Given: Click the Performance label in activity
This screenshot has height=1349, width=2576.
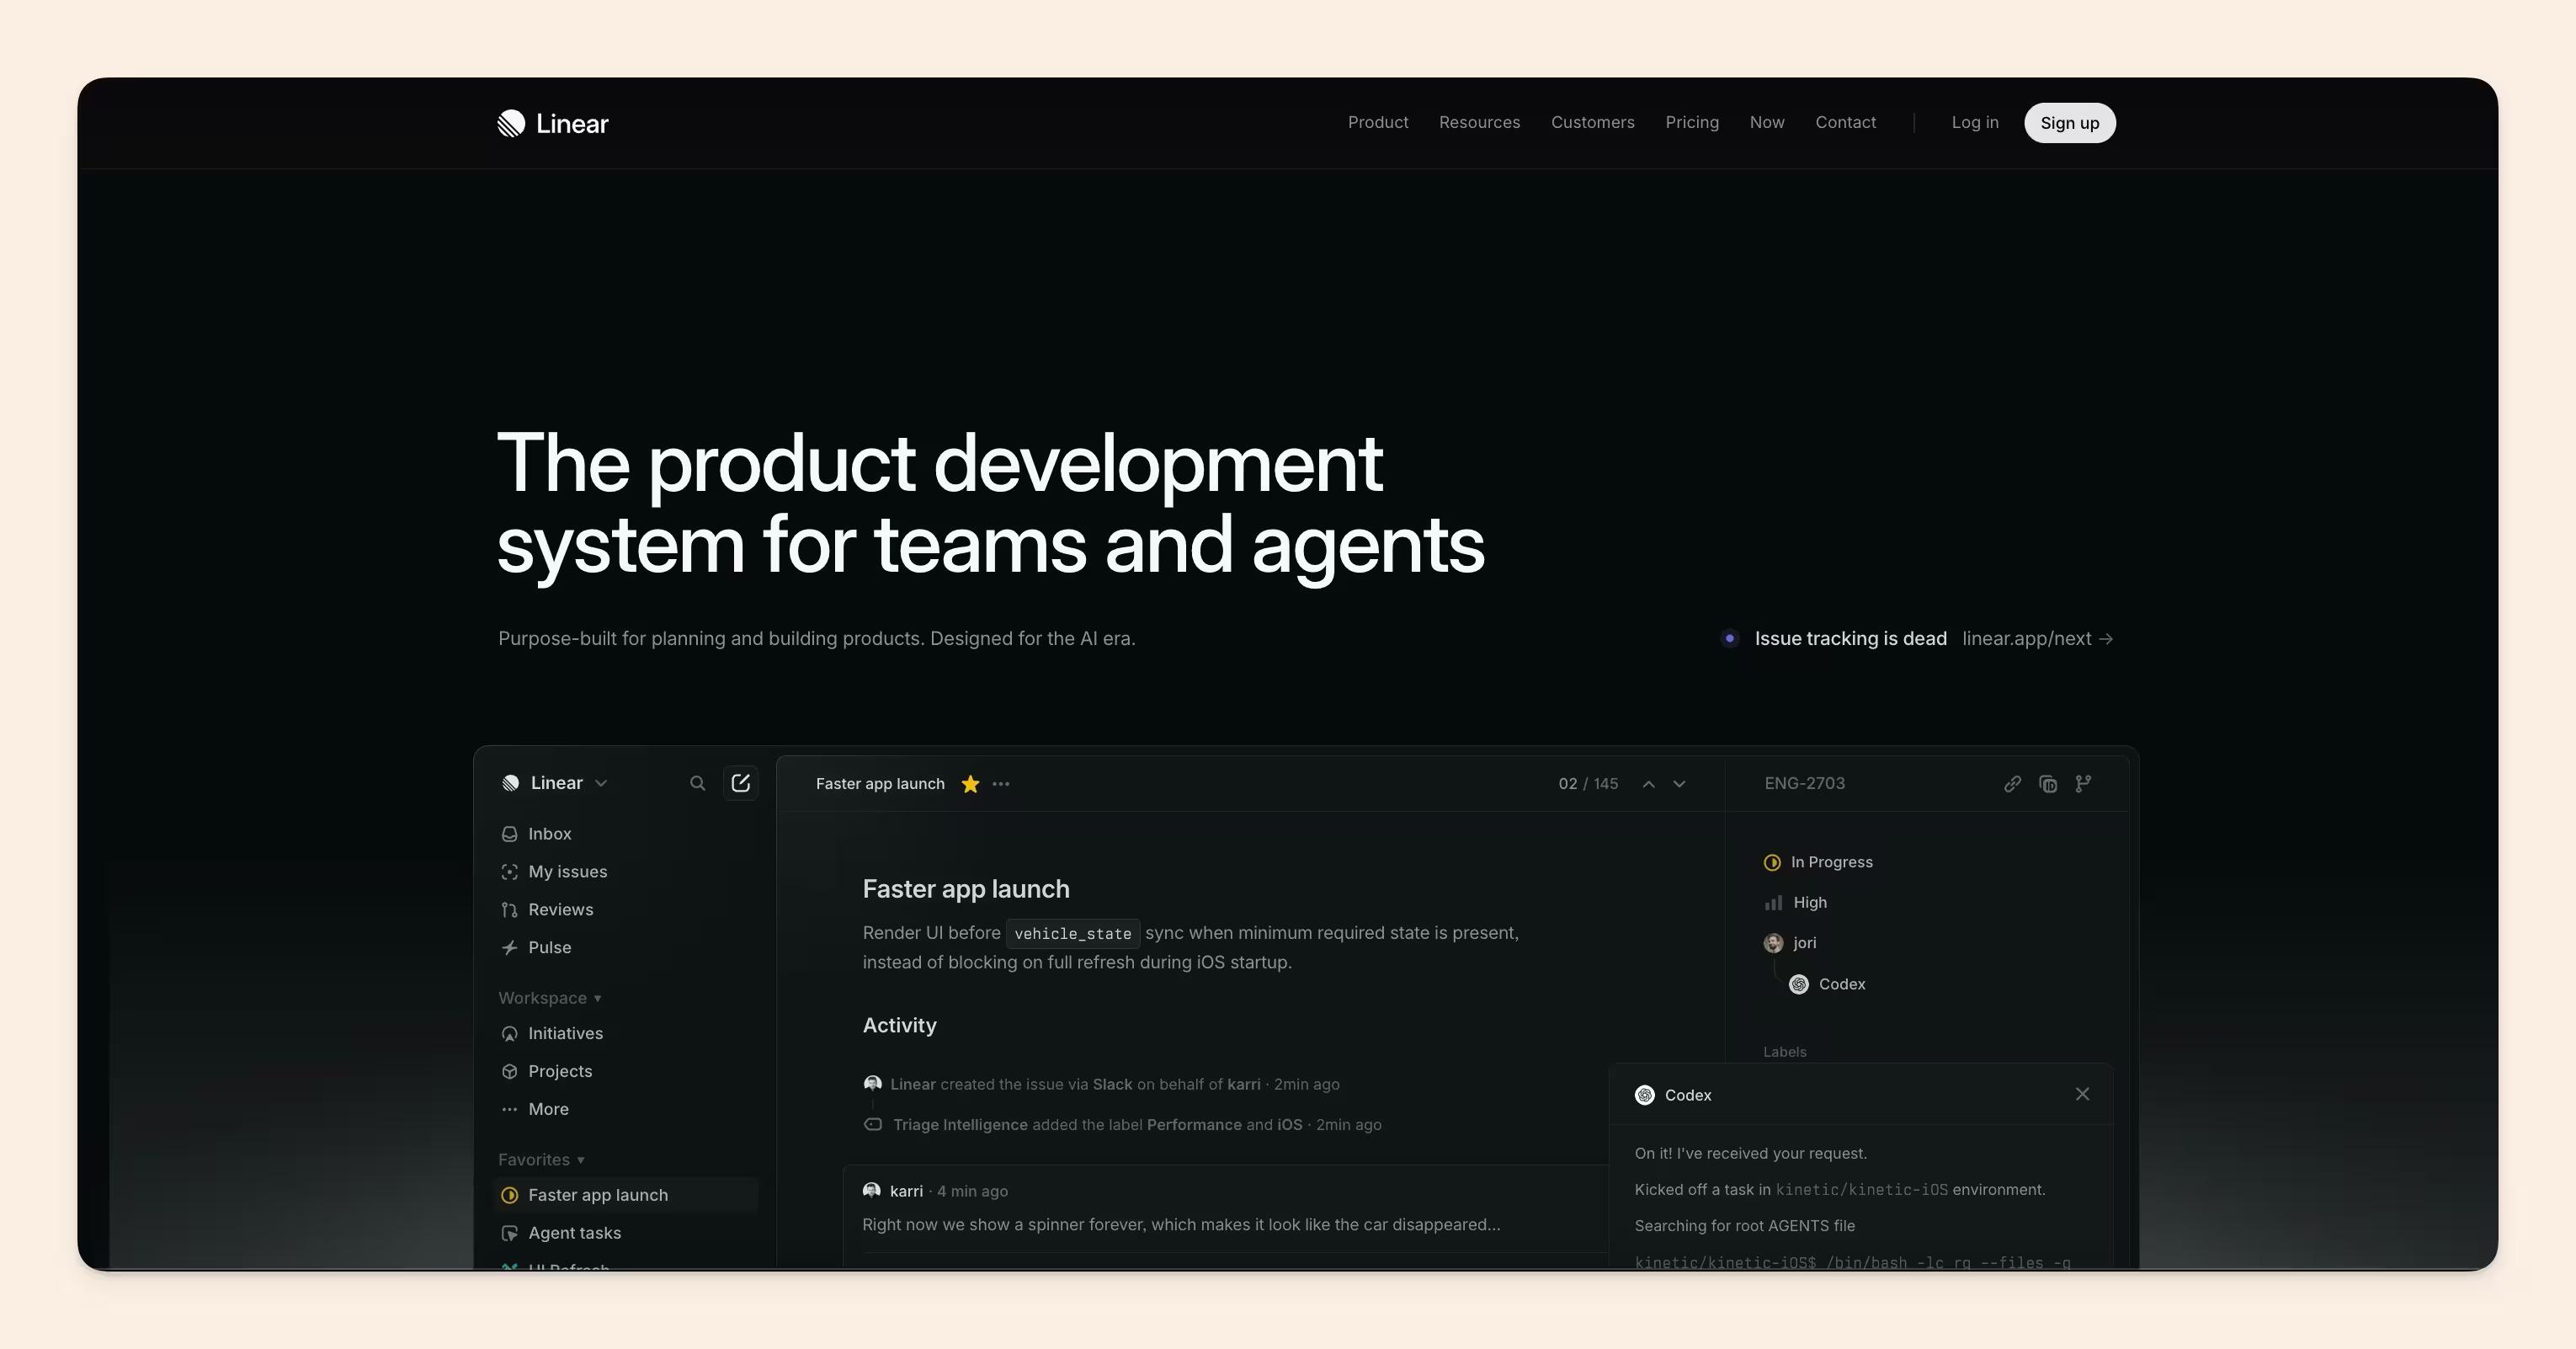Looking at the screenshot, I should click(1194, 1125).
